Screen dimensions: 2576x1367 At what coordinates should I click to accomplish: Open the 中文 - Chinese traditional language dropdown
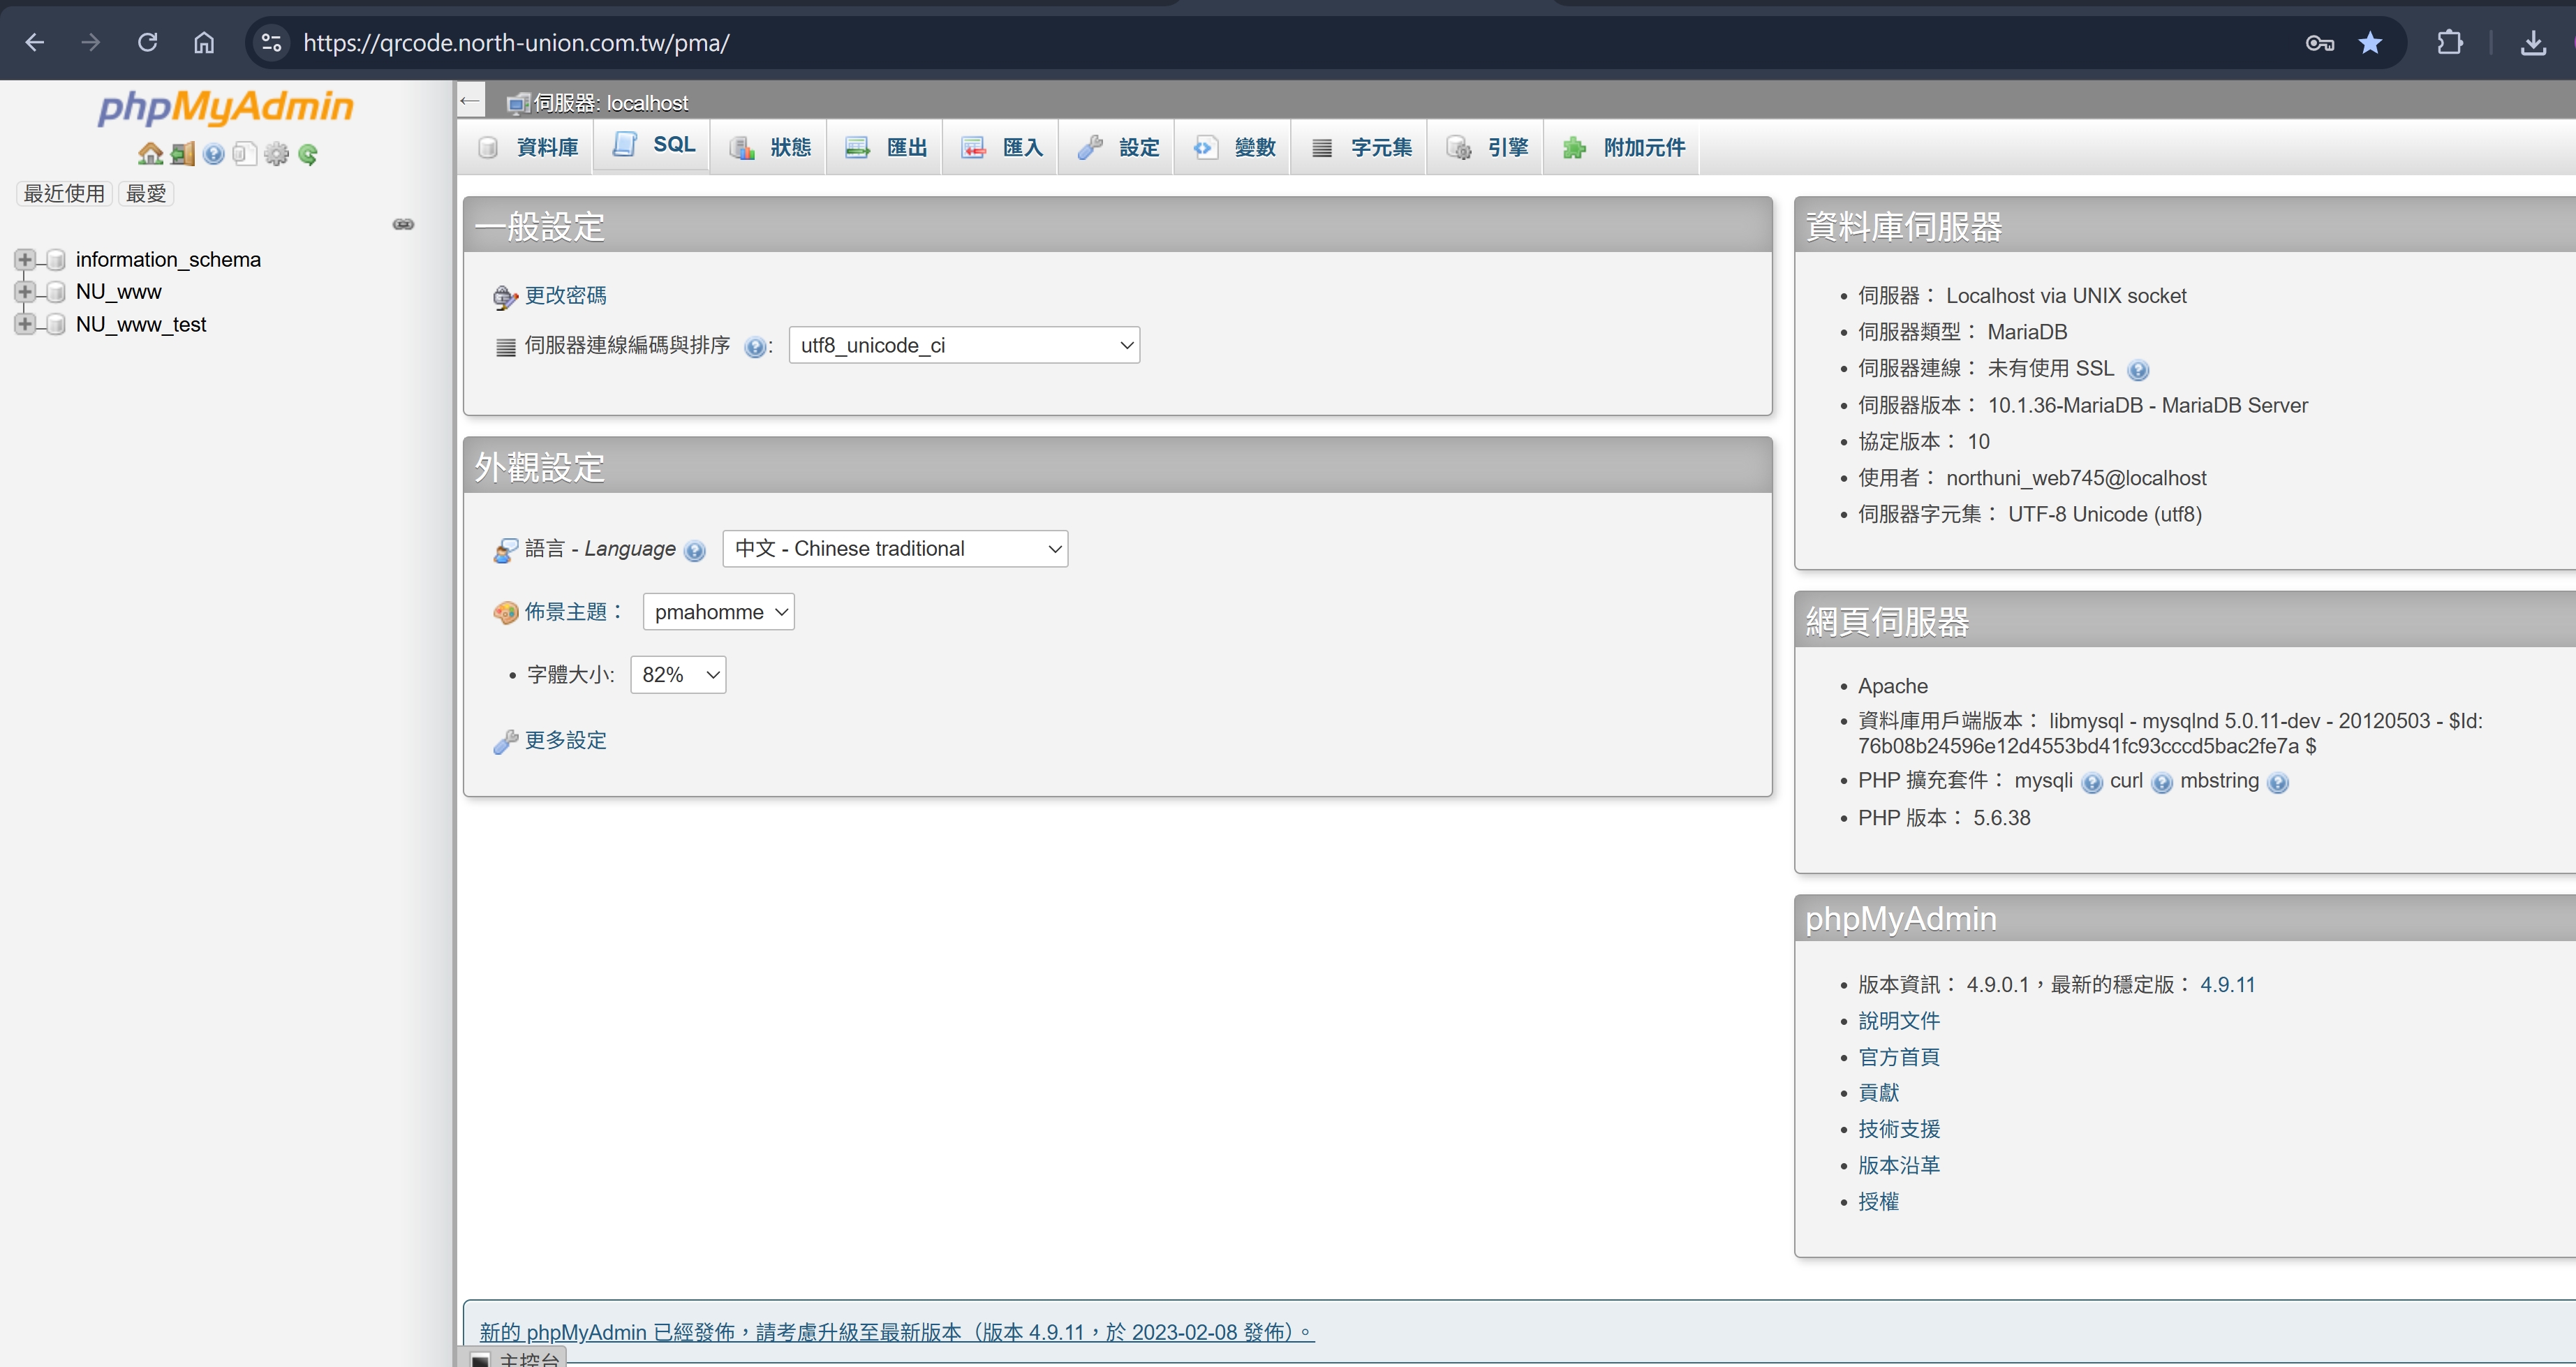coord(895,549)
